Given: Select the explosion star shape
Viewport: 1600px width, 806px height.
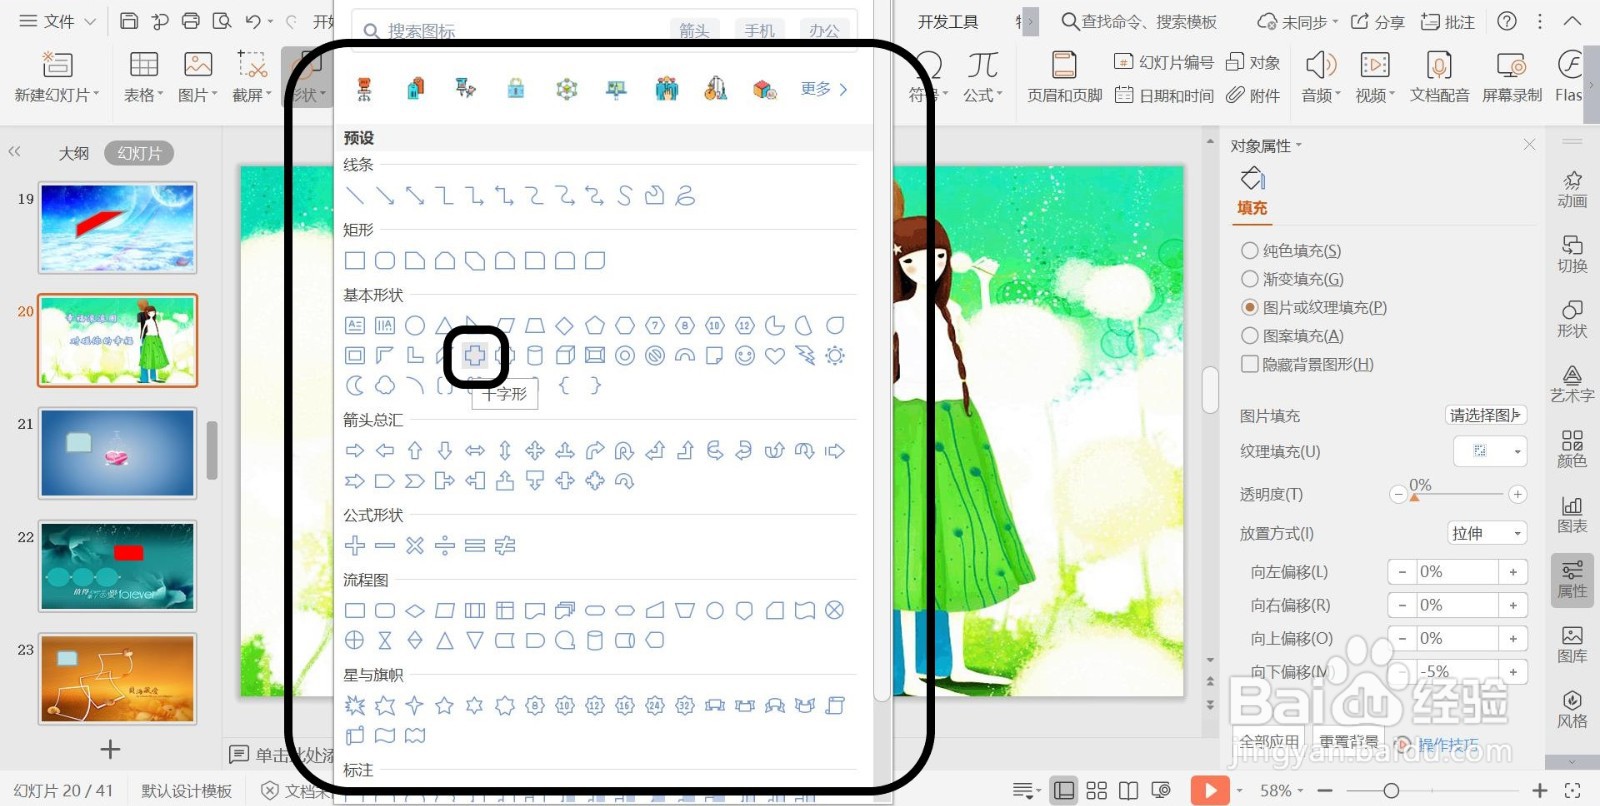Looking at the screenshot, I should pyautogui.click(x=355, y=706).
